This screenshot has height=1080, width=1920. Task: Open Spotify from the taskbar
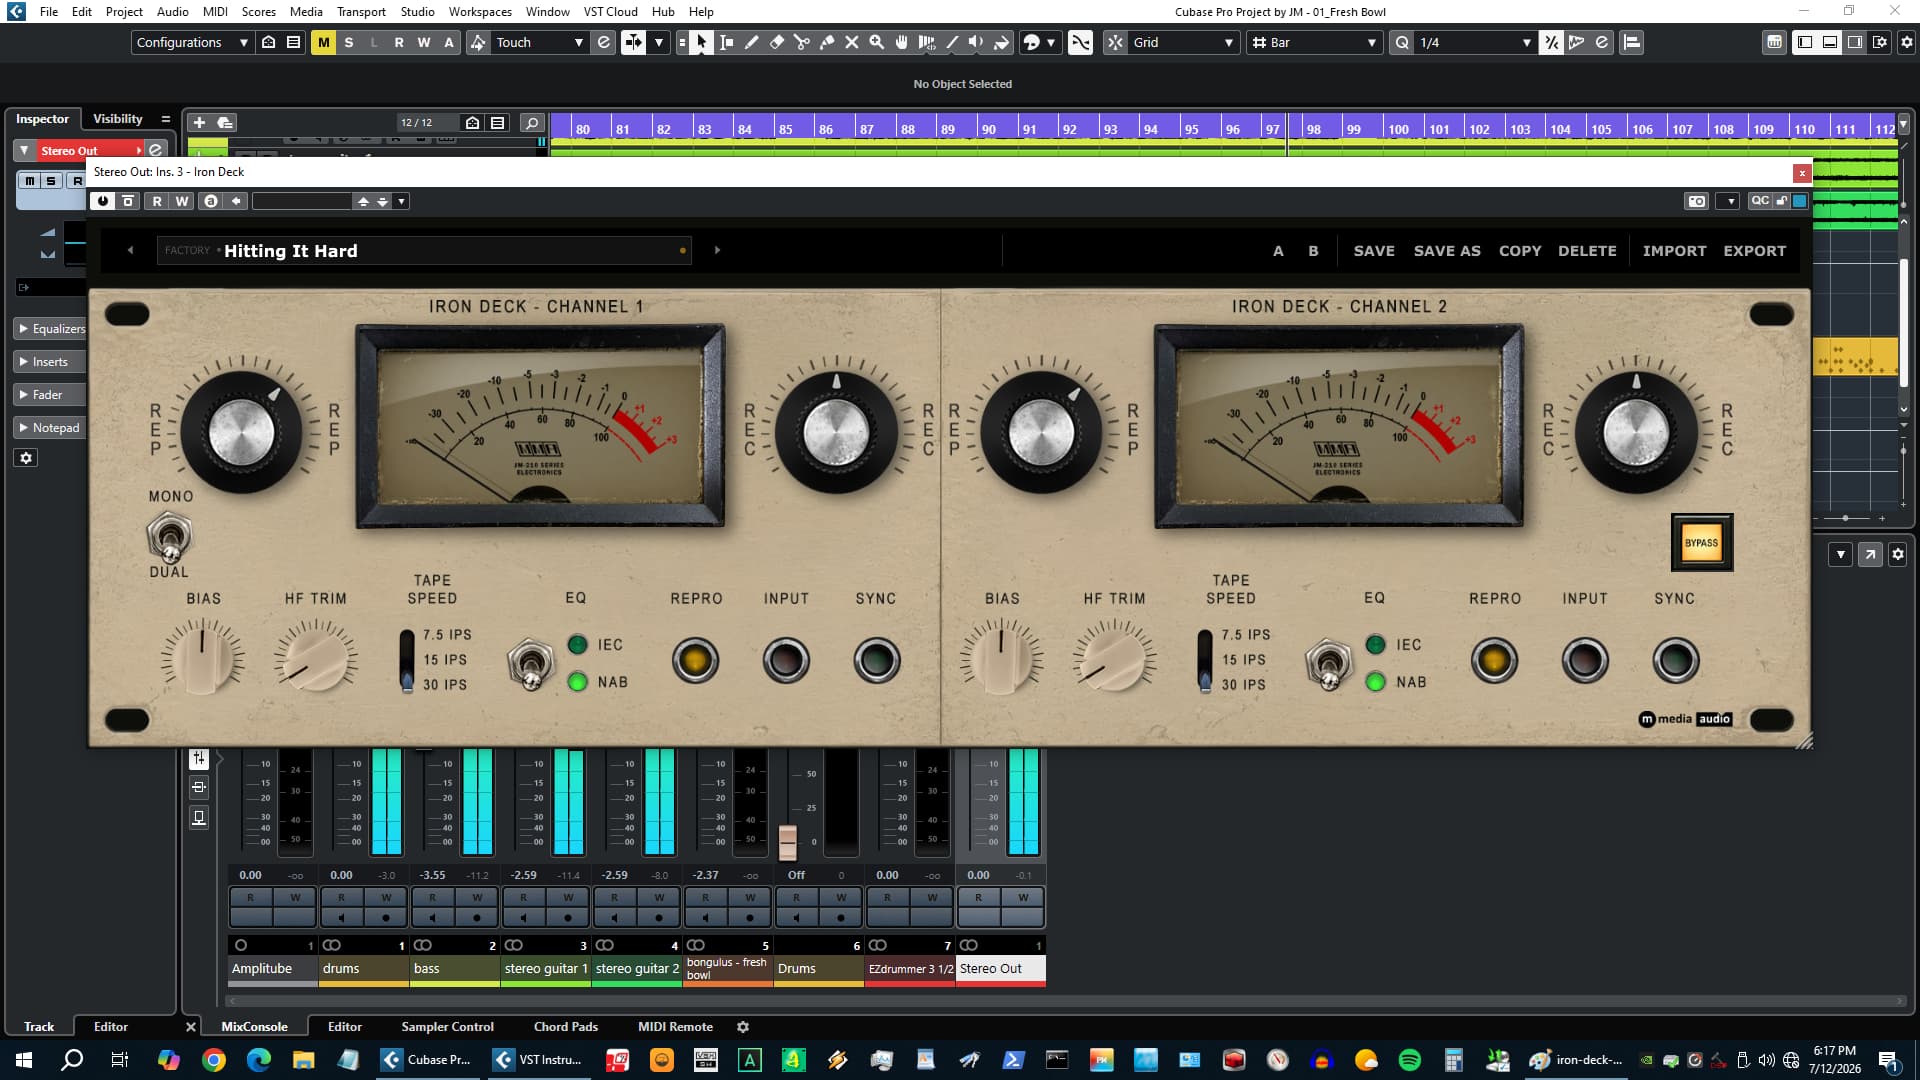[1410, 1060]
